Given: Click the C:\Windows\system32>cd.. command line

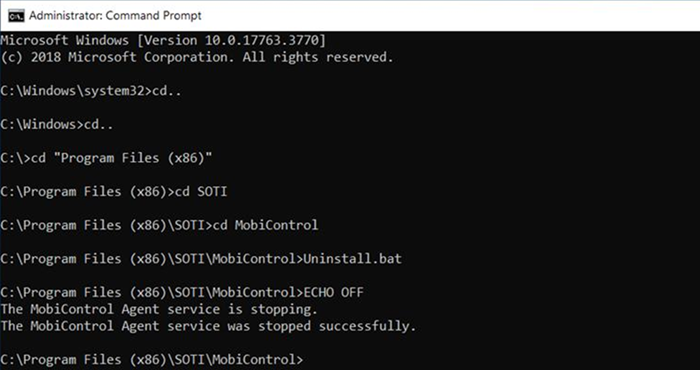Looking at the screenshot, I should coord(91,91).
